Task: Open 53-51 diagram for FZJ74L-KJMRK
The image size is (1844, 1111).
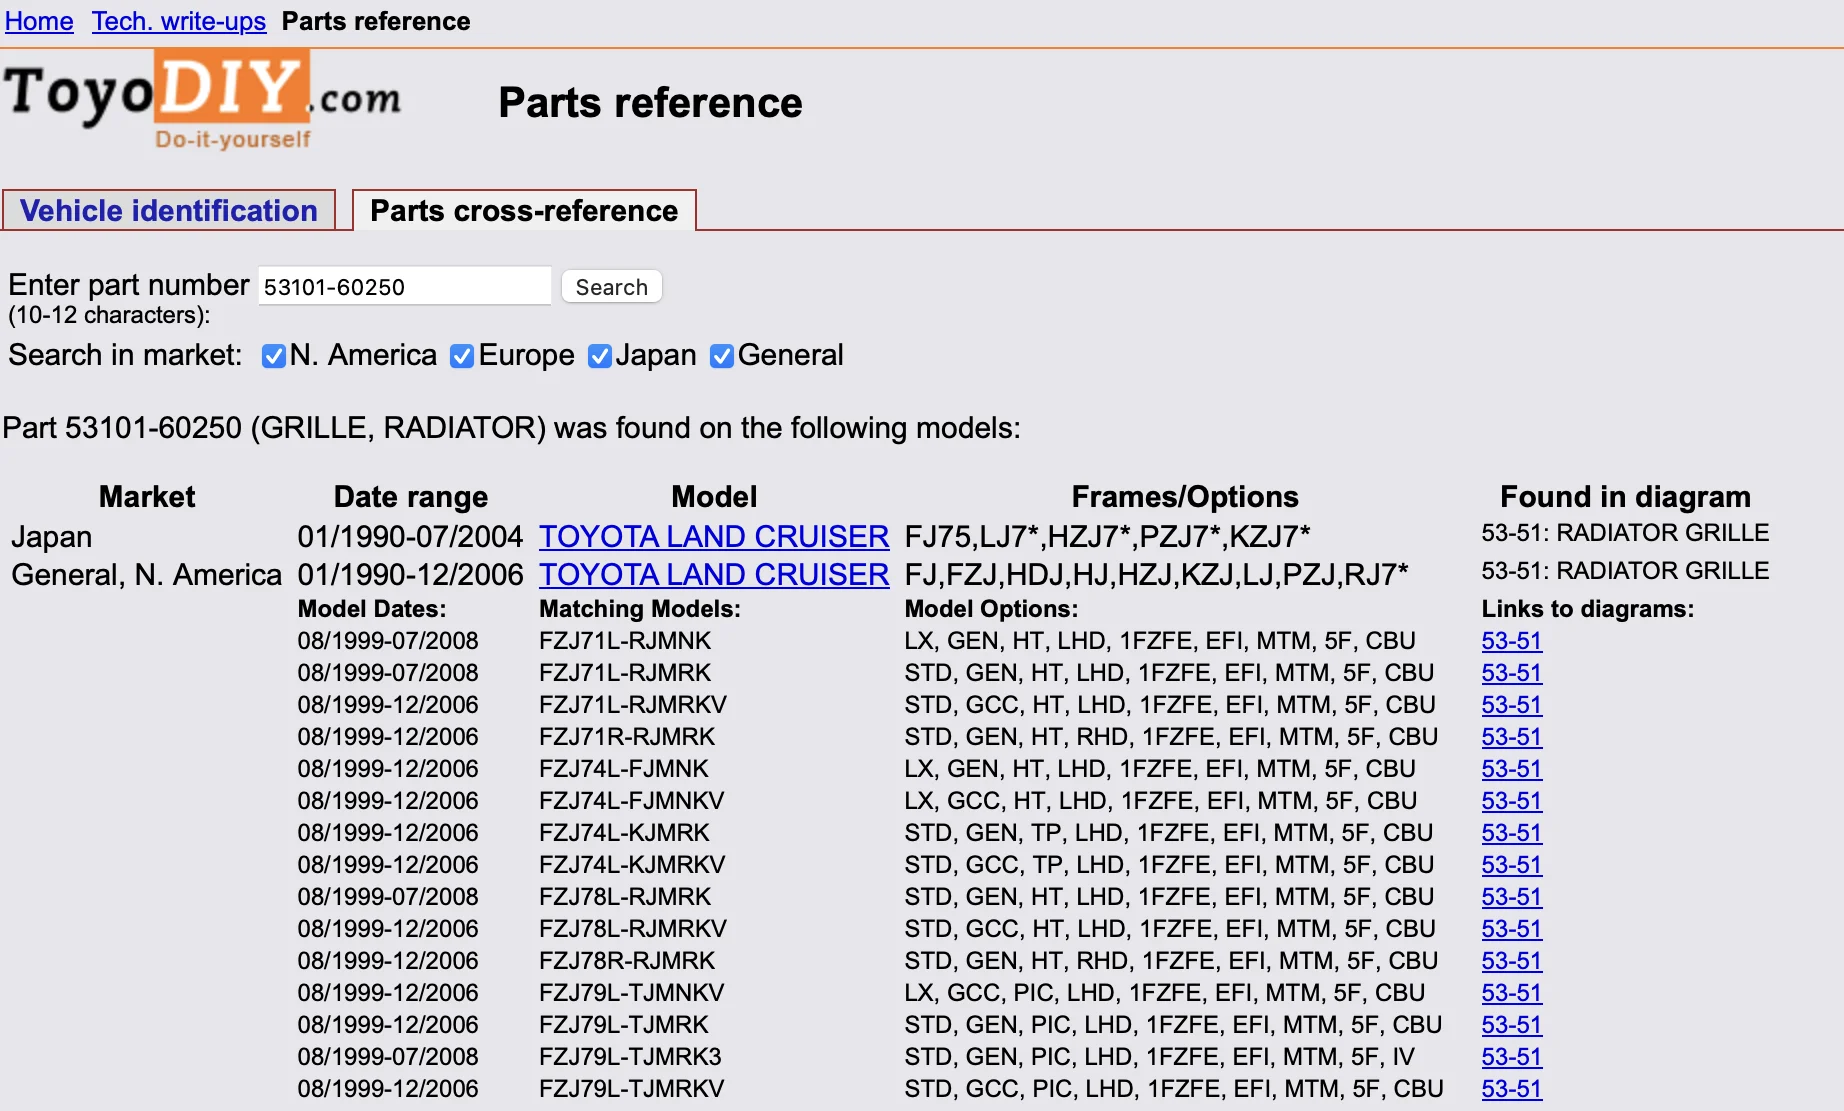Action: tap(1511, 833)
